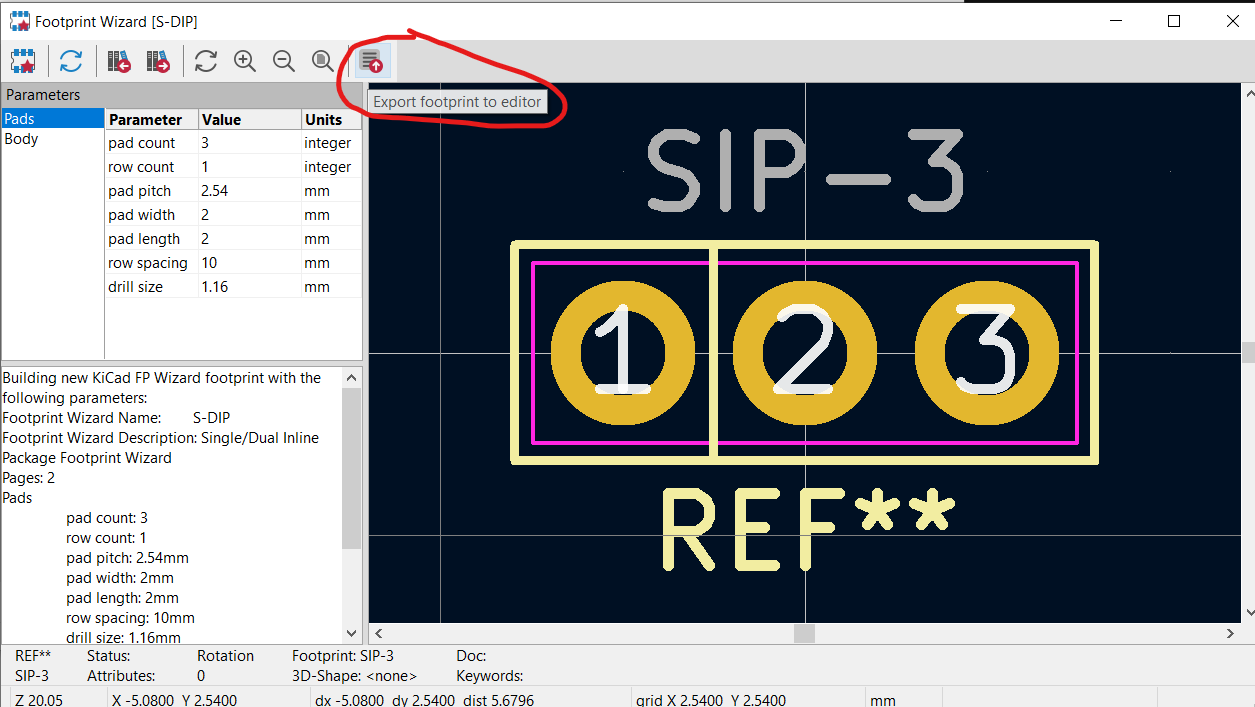The width and height of the screenshot is (1255, 707).
Task: Zoom out of footprint preview
Action: tap(284, 61)
